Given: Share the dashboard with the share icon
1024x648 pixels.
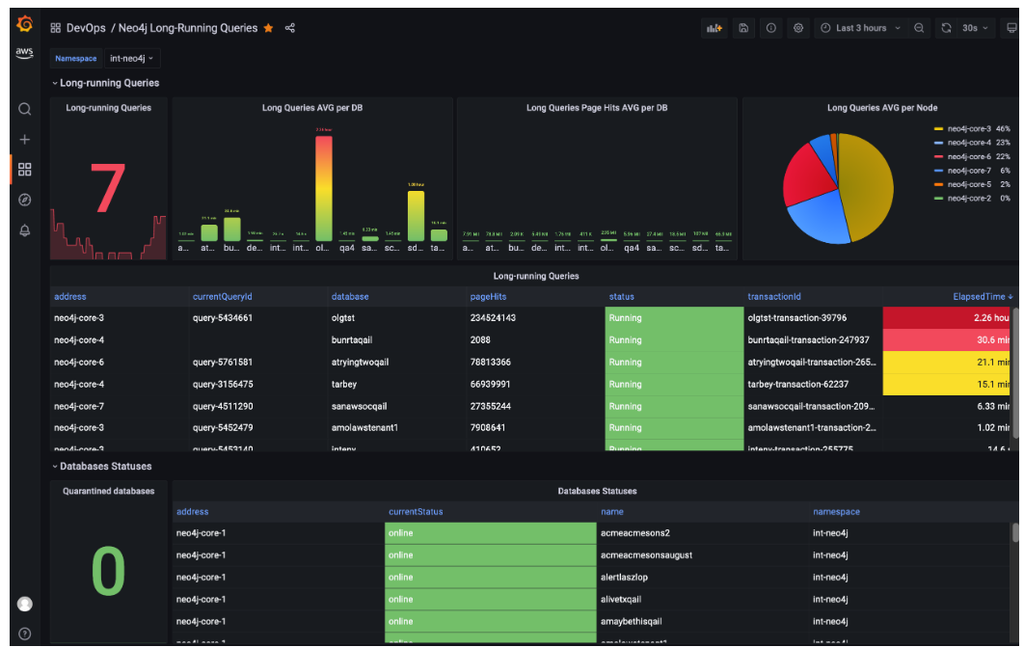Looking at the screenshot, I should (x=290, y=28).
